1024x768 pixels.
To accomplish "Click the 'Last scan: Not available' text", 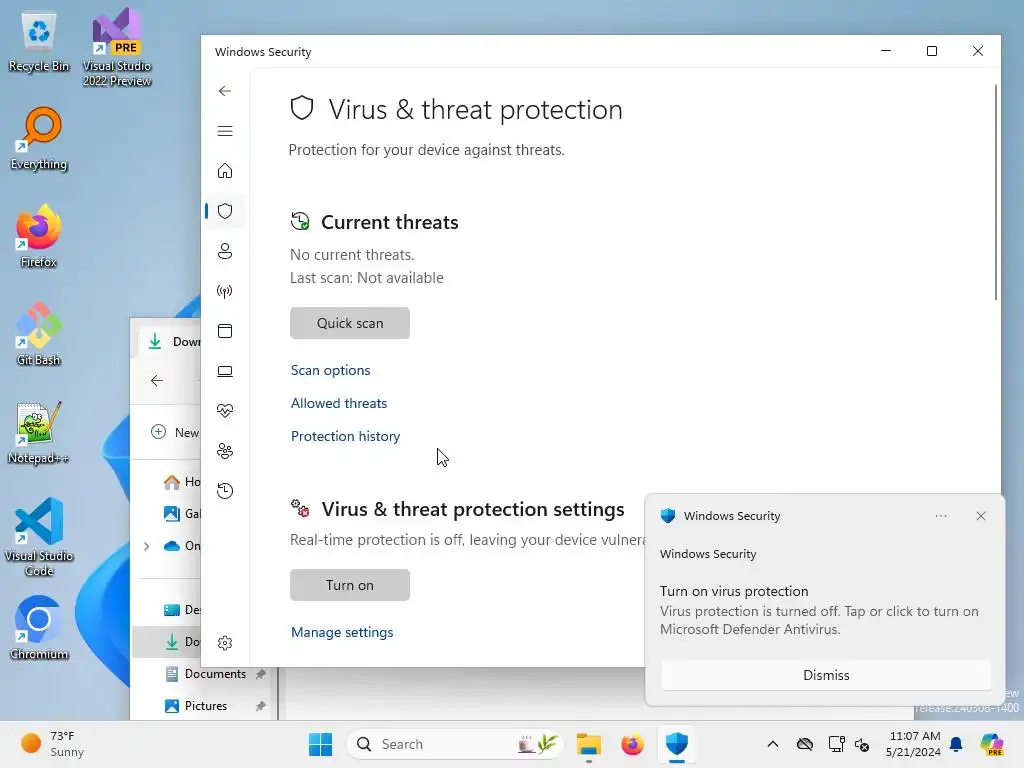I will [x=367, y=278].
